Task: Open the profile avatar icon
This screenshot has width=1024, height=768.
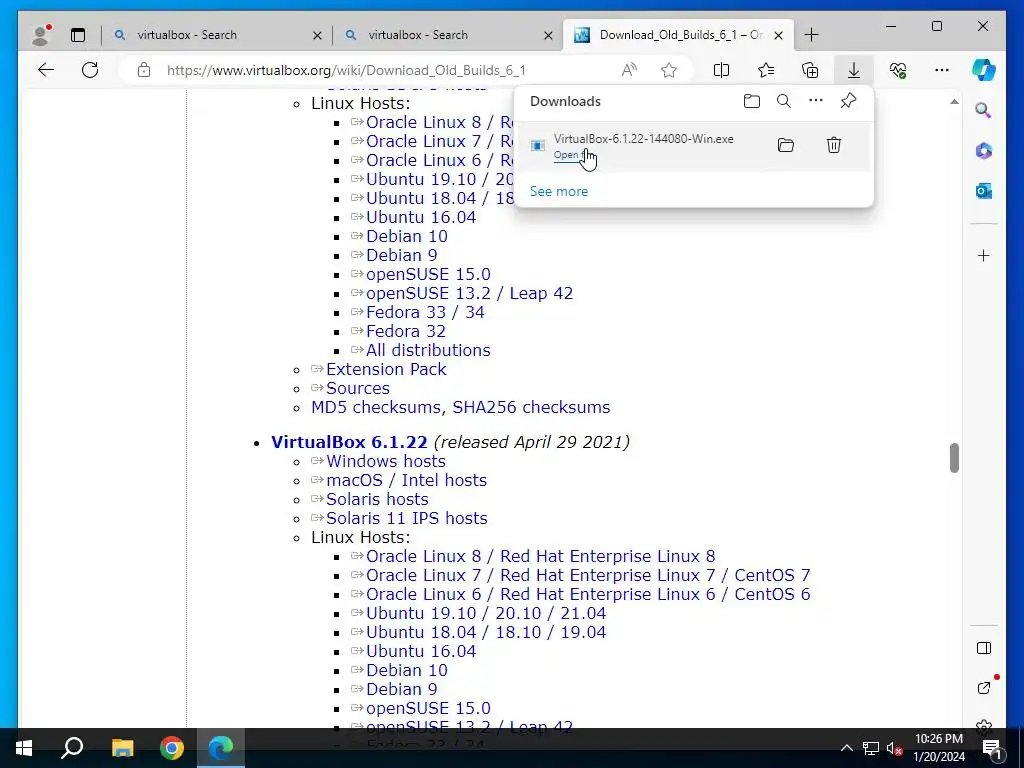Action: click(40, 35)
